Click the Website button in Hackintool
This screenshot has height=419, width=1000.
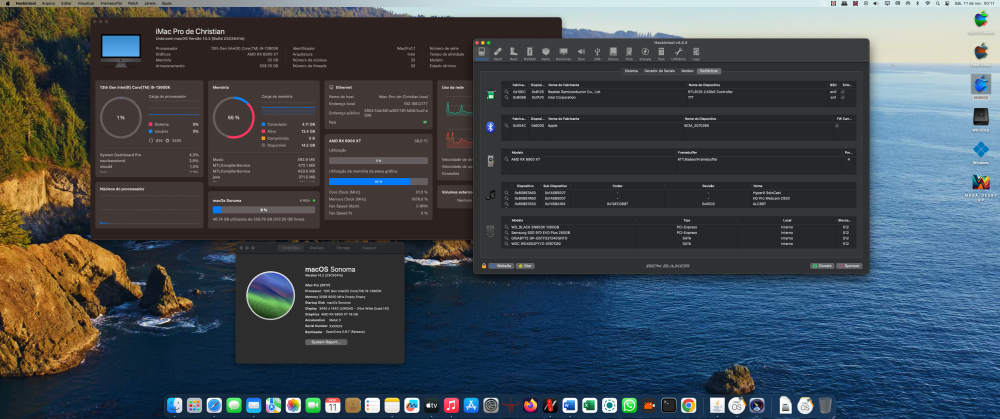pyautogui.click(x=501, y=265)
